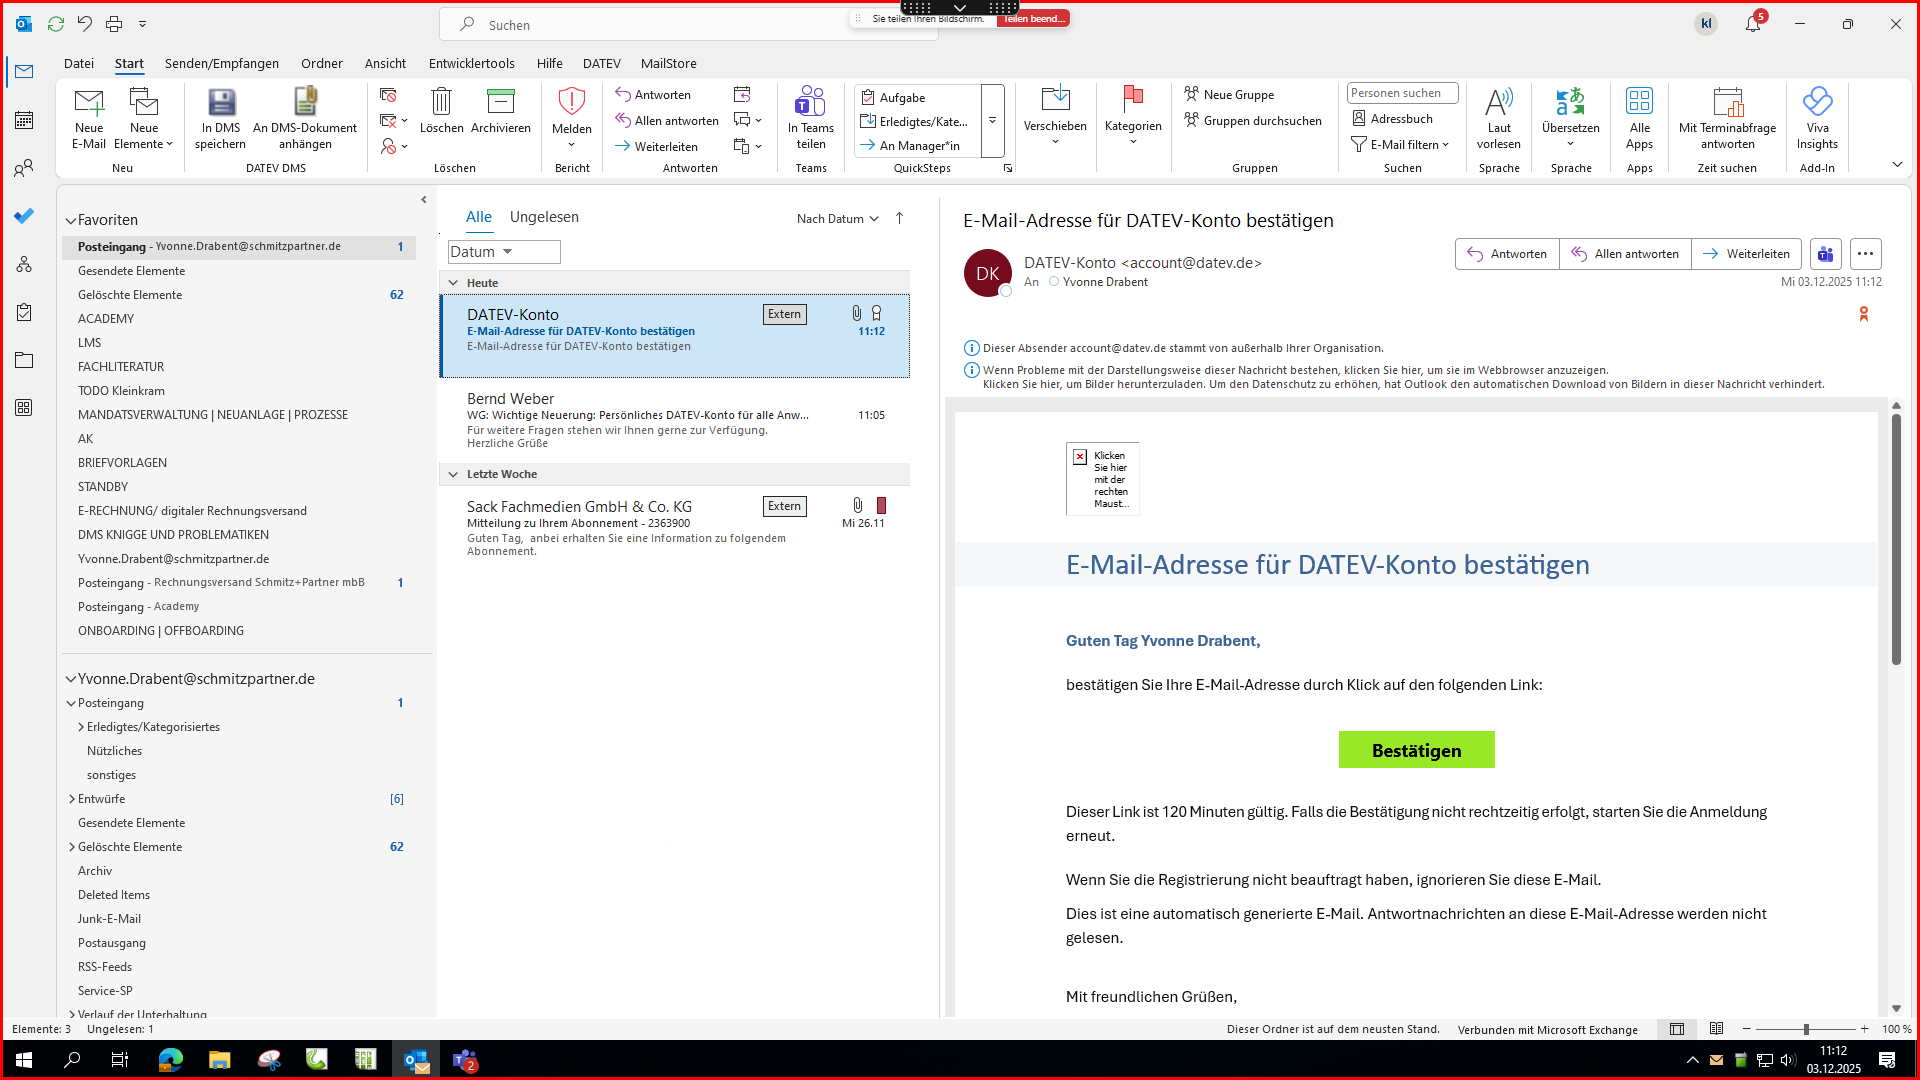The width and height of the screenshot is (1920, 1080).
Task: Click Mit Terminabfrage antworten icon
Action: pos(1727,102)
